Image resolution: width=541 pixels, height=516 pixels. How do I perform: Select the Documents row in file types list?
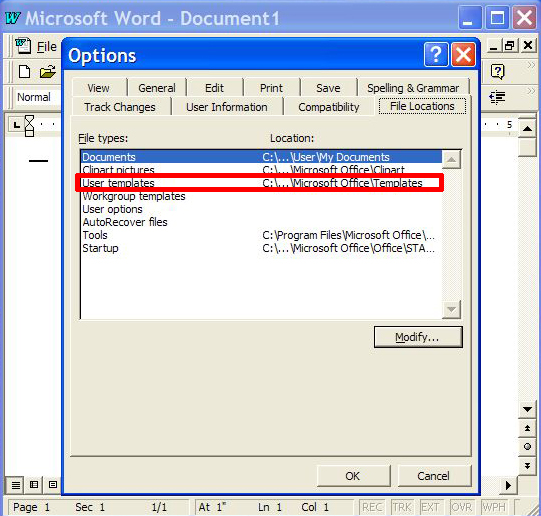[262, 157]
